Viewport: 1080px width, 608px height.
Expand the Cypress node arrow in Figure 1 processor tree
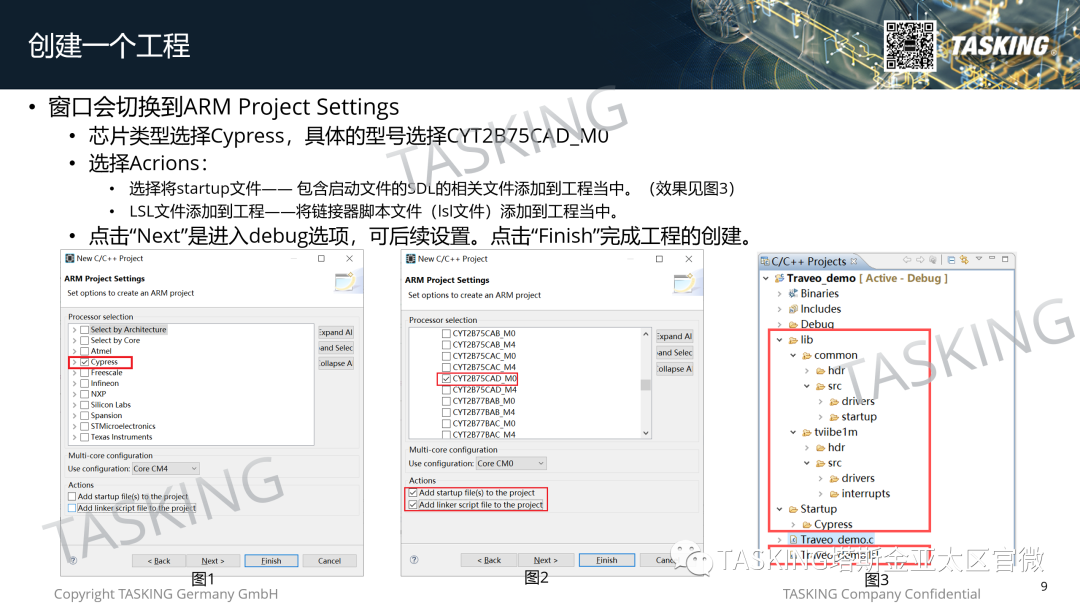(74, 362)
